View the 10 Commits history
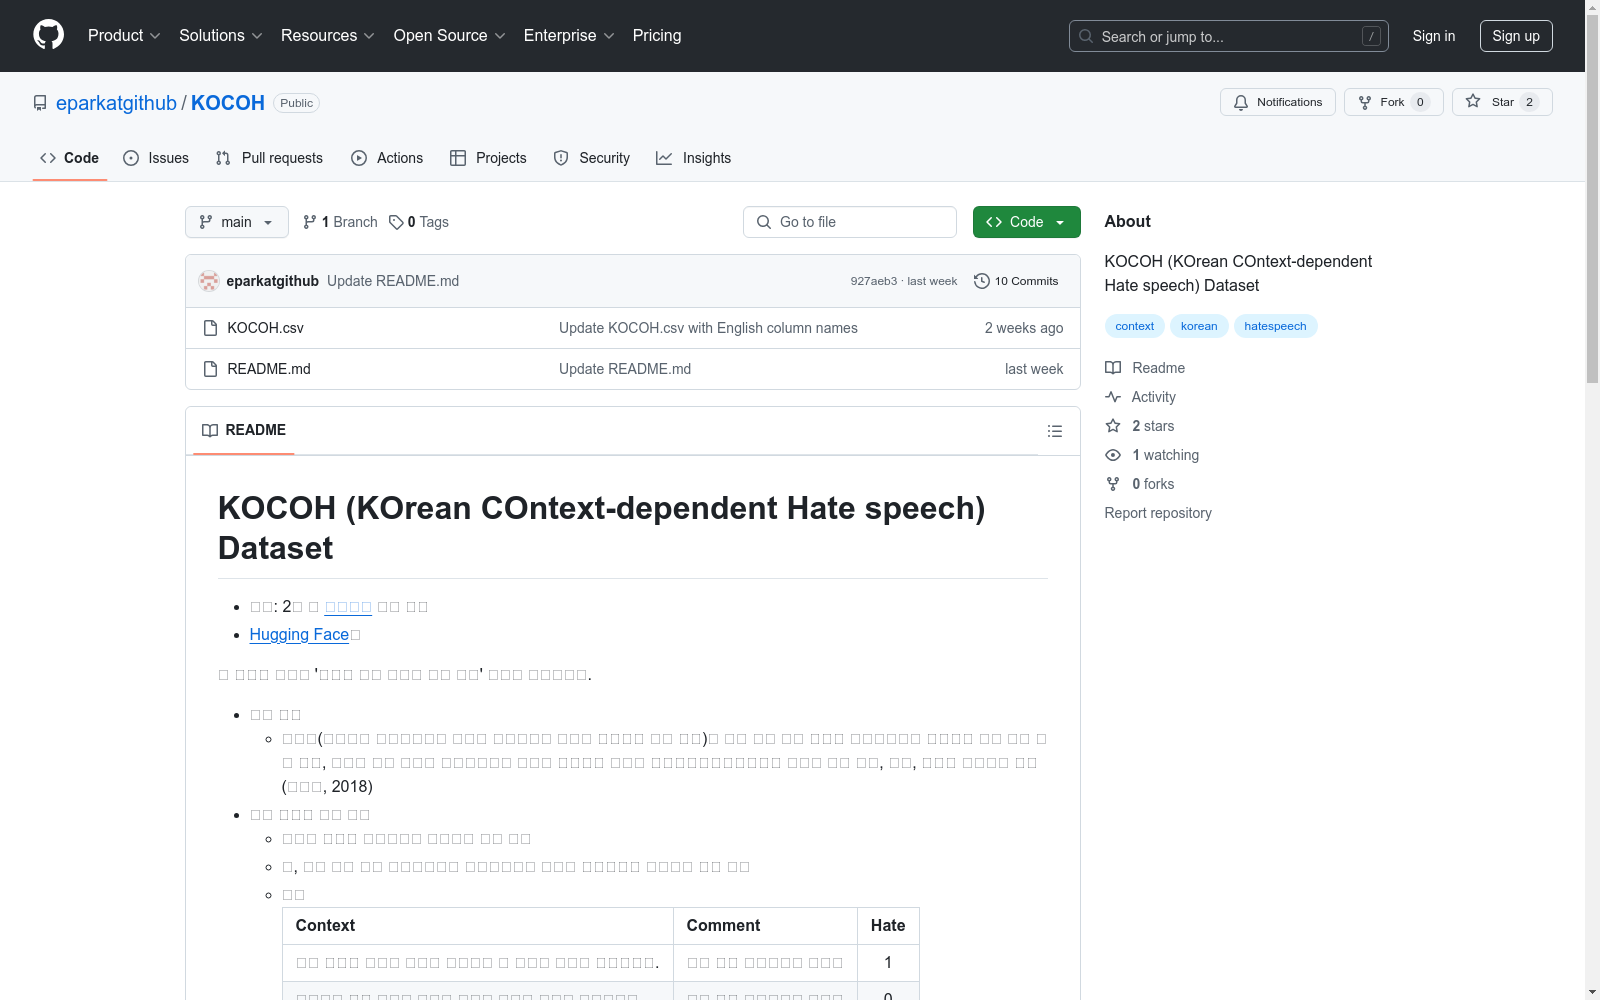The width and height of the screenshot is (1600, 1000). pyautogui.click(x=1016, y=281)
